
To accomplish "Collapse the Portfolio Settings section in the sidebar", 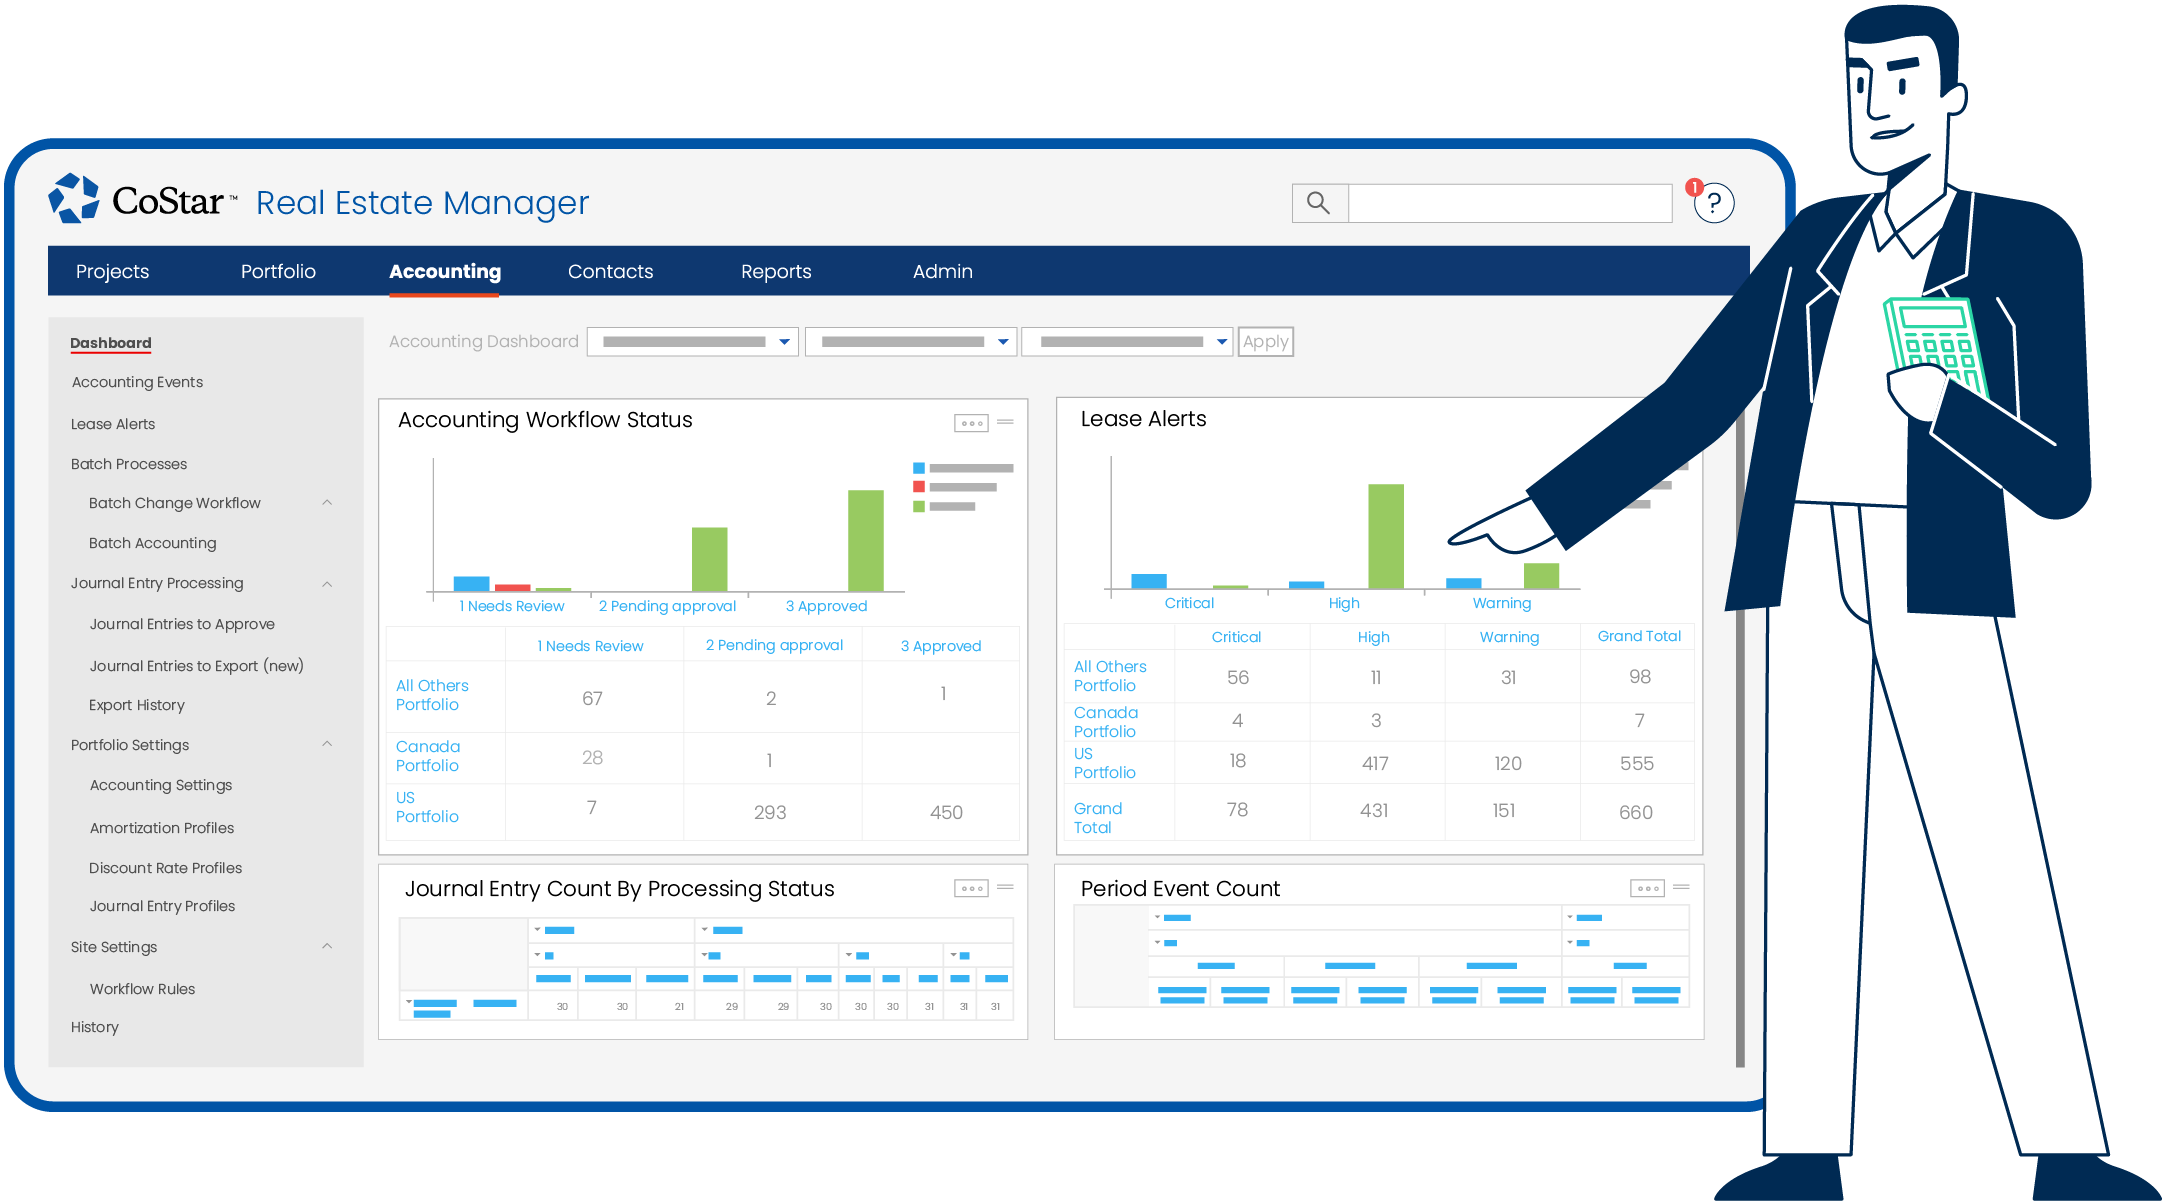I will 327,744.
